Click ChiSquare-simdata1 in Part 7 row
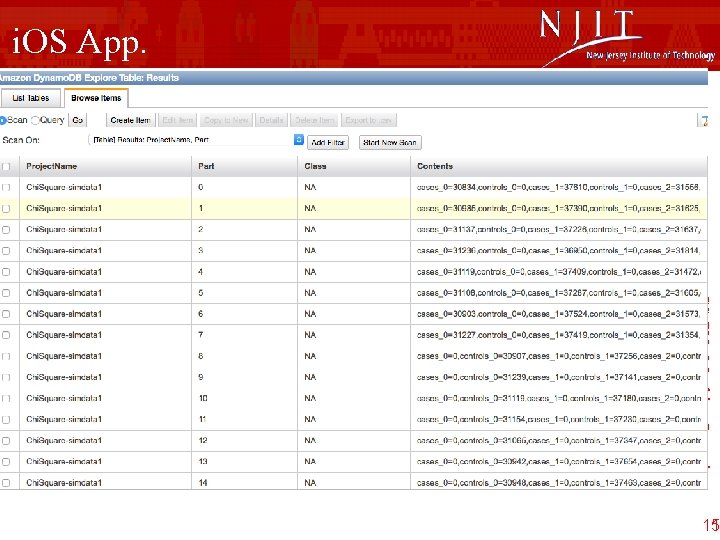This screenshot has height=540, width=720. 64,335
